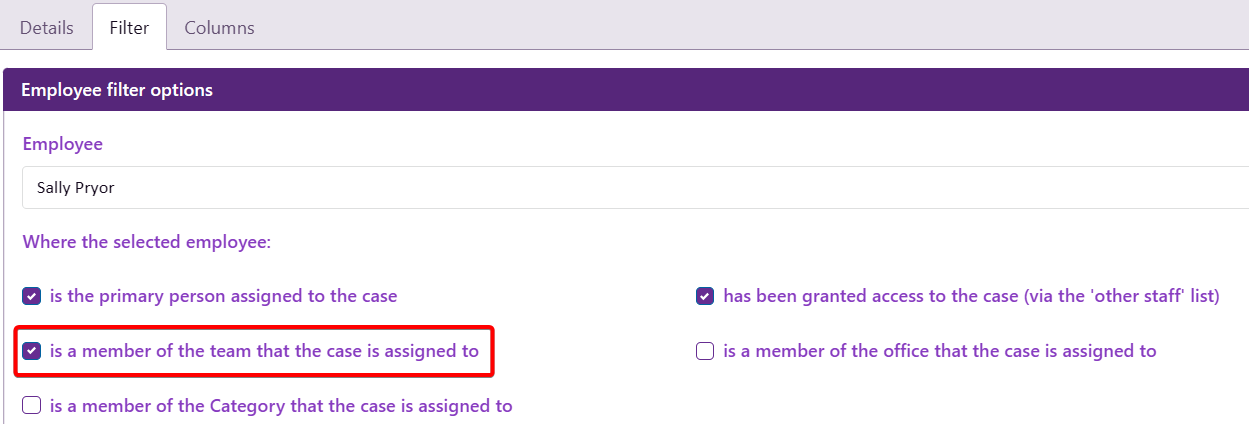Viewport: 1249px width, 424px height.
Task: Switch to the Details tab
Action: pyautogui.click(x=47, y=28)
